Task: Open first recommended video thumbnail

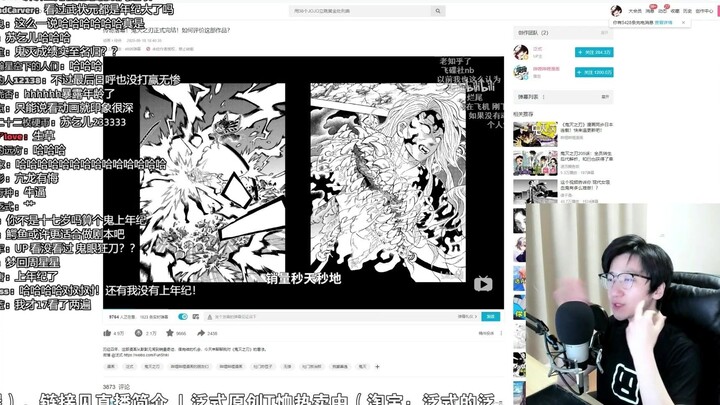Action: [535, 134]
